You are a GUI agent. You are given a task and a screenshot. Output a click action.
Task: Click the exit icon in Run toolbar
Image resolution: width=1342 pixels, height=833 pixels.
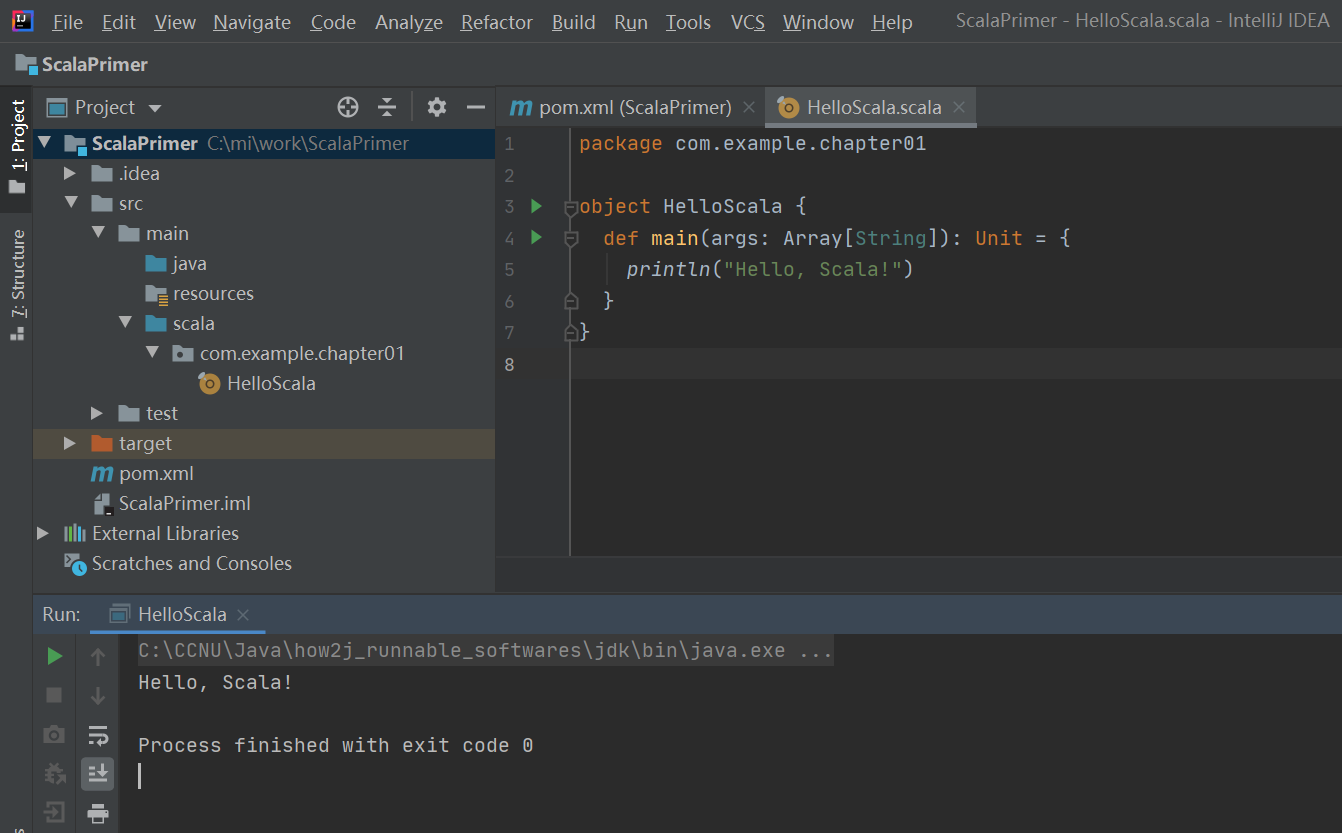tap(55, 813)
